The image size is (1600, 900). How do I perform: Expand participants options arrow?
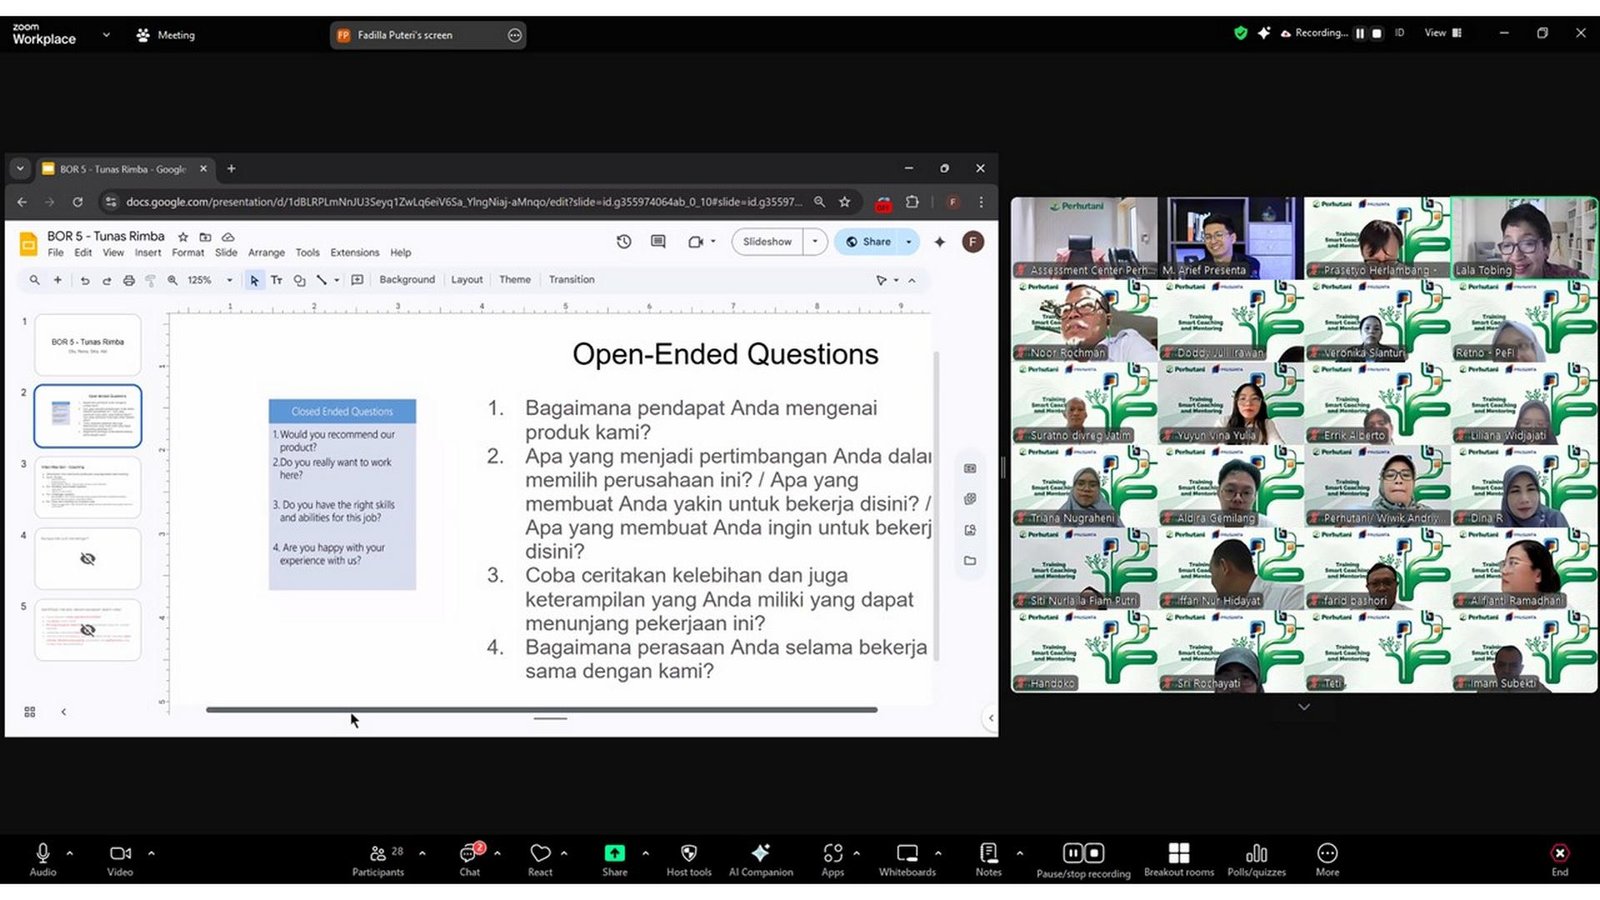(422, 853)
